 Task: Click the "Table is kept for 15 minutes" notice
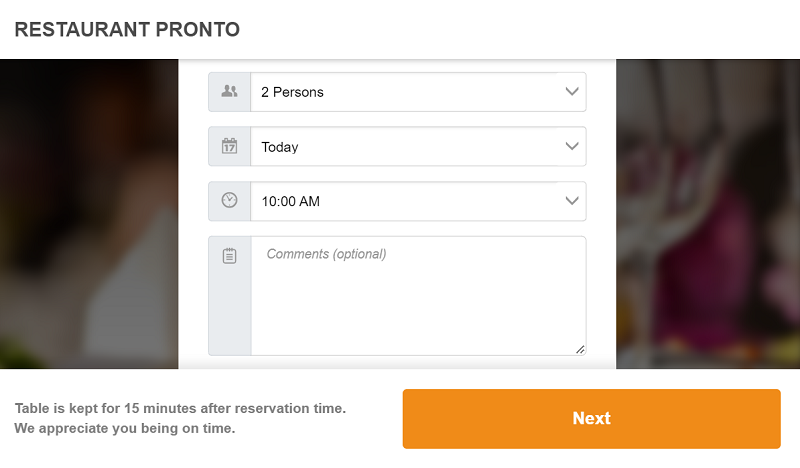click(x=180, y=409)
